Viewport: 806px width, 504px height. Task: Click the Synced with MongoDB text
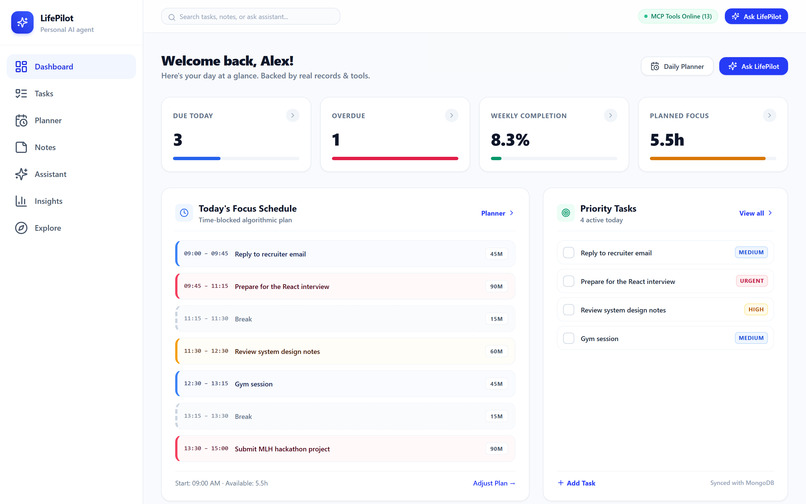tap(742, 483)
